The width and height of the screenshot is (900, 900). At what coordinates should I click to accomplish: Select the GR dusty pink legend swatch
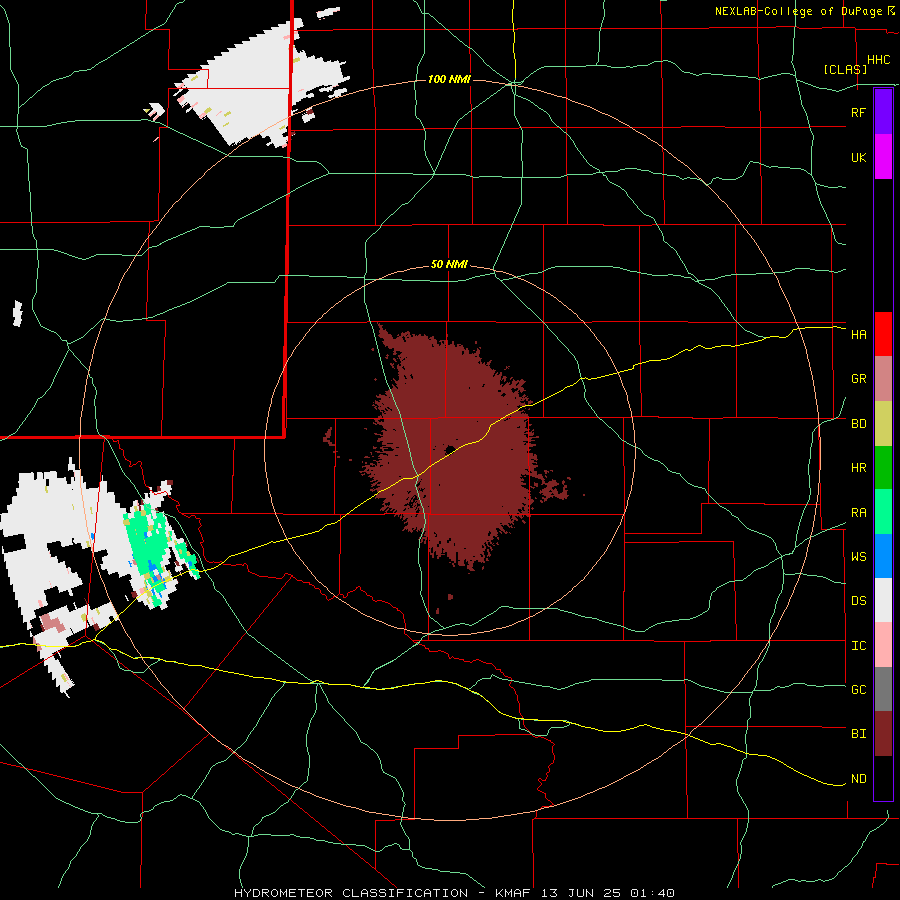883,379
